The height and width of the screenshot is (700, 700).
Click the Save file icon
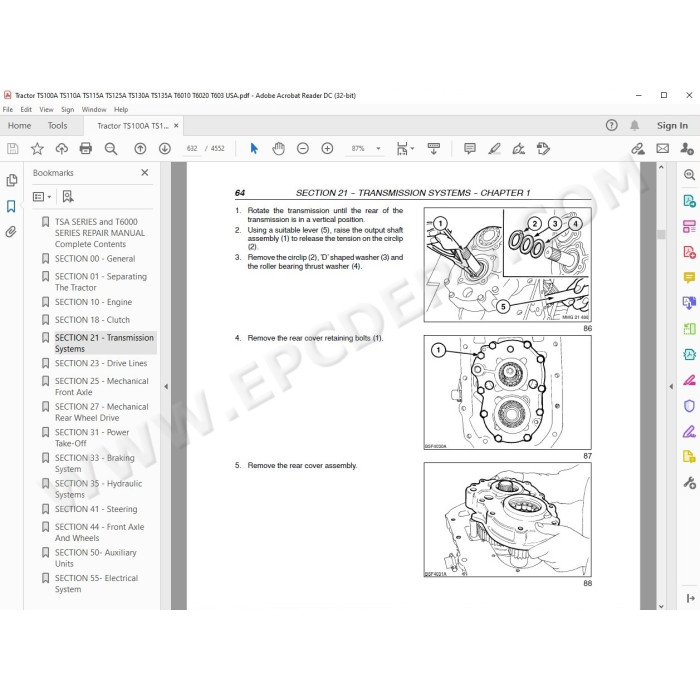13,149
